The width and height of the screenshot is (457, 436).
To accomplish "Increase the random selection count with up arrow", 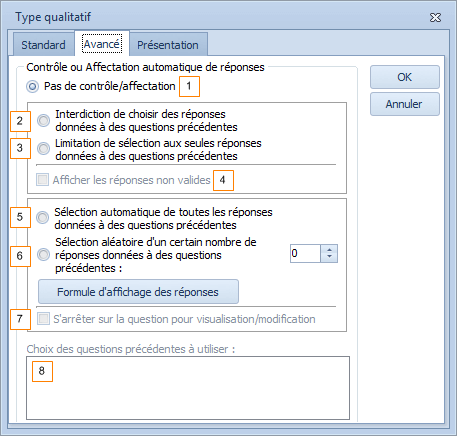I will point(329,250).
